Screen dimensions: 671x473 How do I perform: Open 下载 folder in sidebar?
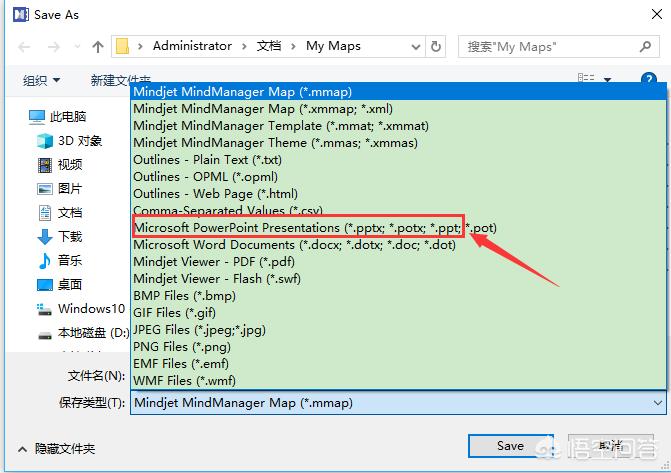(60, 236)
